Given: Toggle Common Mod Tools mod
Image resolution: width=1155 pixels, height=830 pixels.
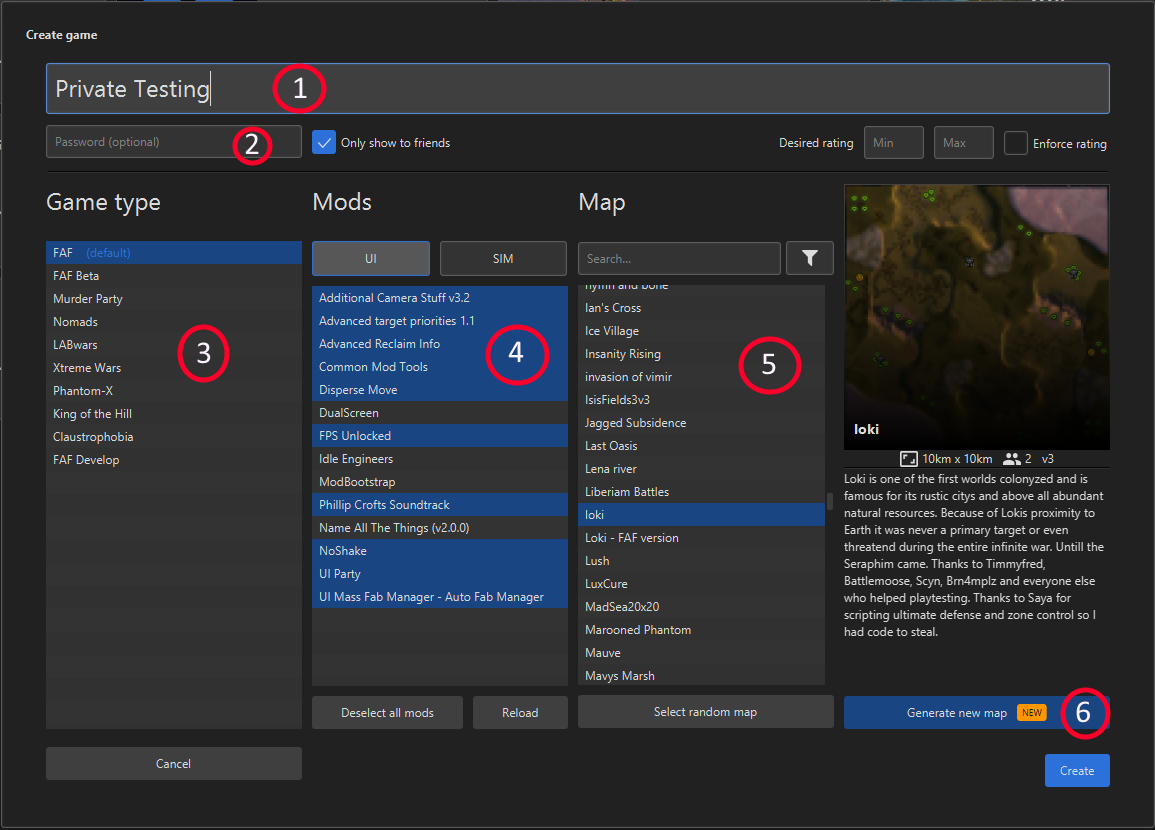Looking at the screenshot, I should (440, 367).
